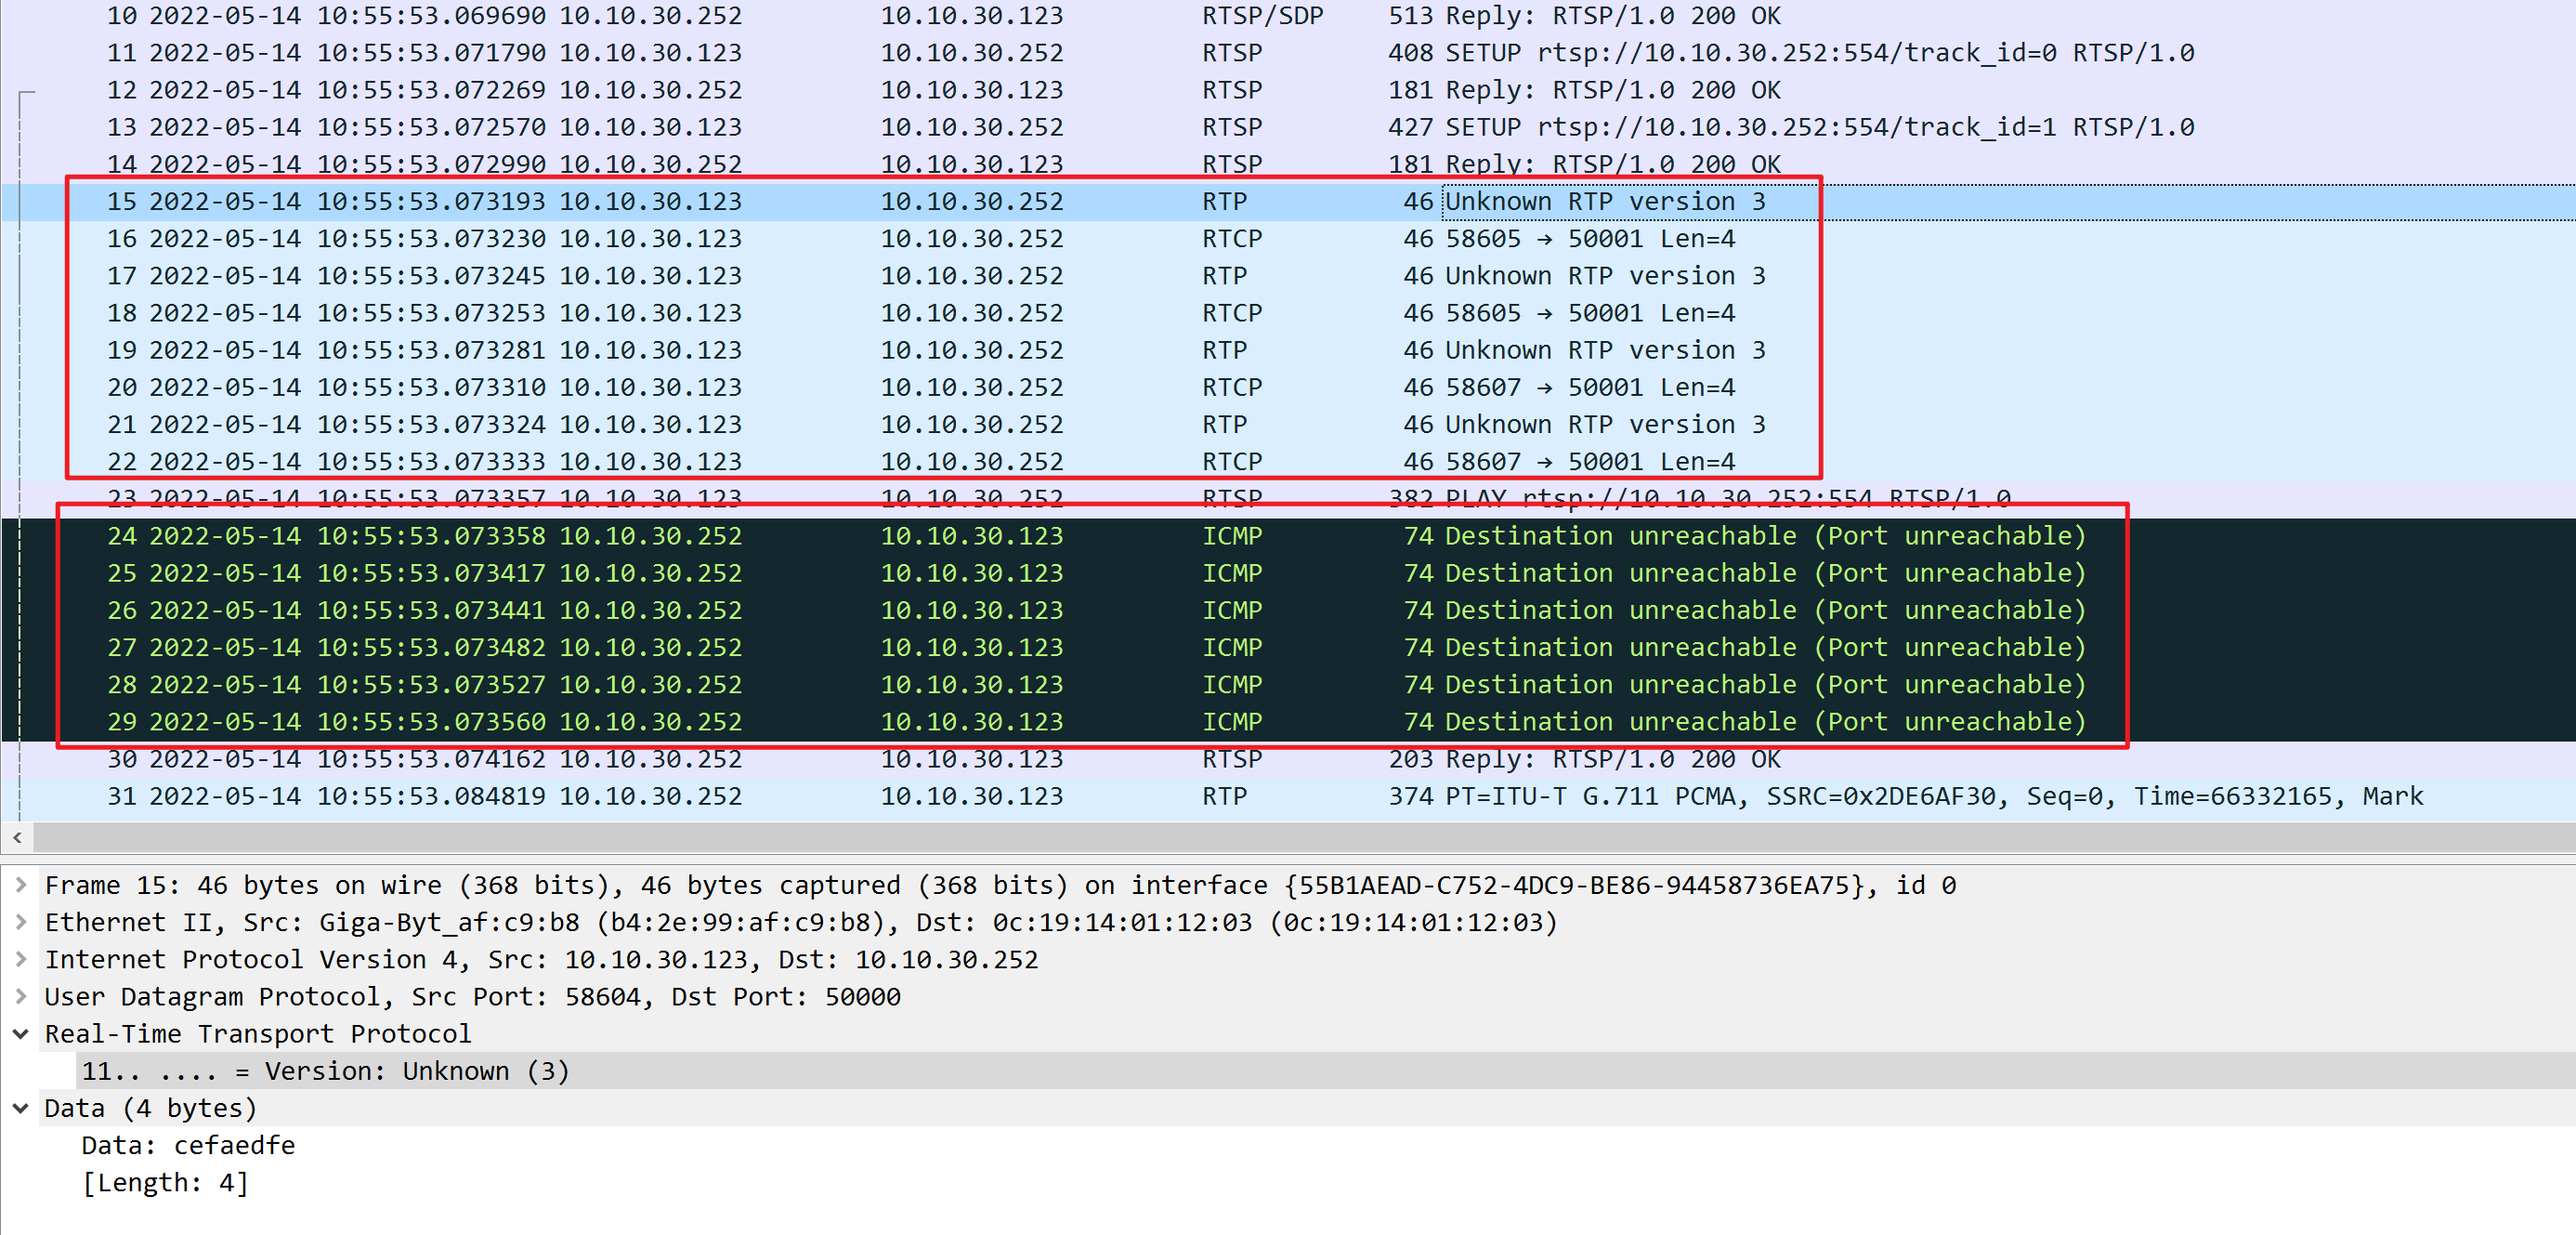Select packet 30 RTSP 200 OK reply

click(x=1288, y=759)
